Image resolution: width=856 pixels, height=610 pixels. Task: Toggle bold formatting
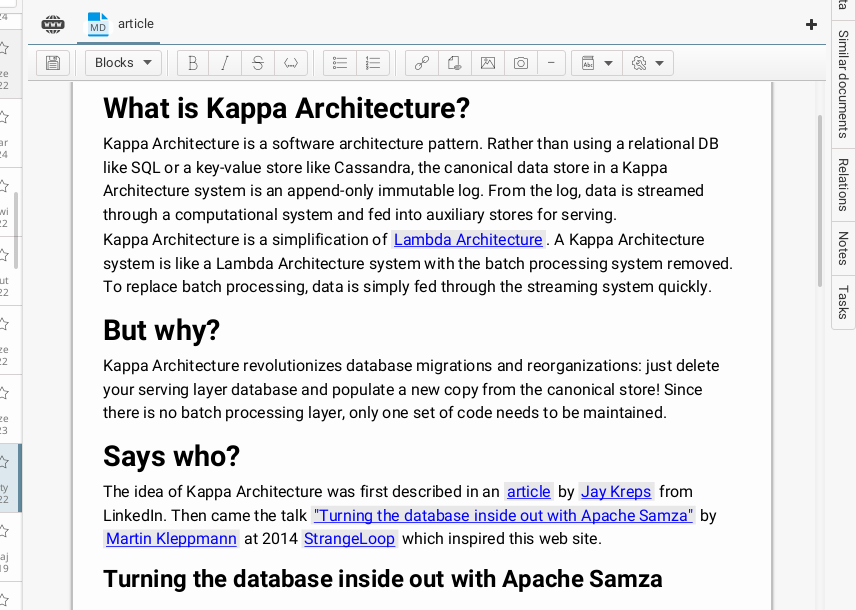tap(193, 63)
